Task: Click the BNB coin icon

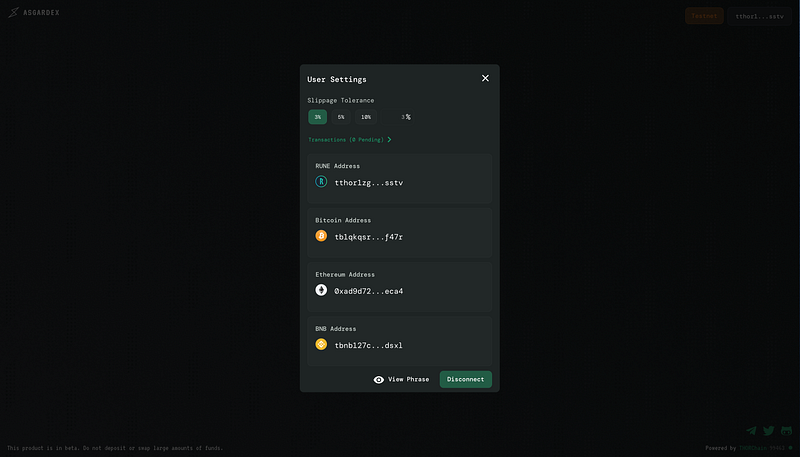Action: 321,344
